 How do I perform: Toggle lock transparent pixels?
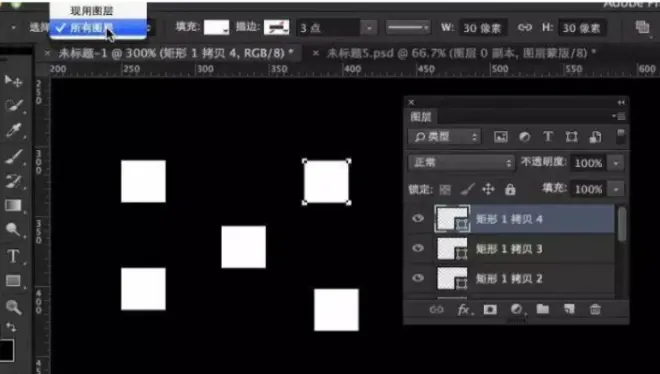445,190
